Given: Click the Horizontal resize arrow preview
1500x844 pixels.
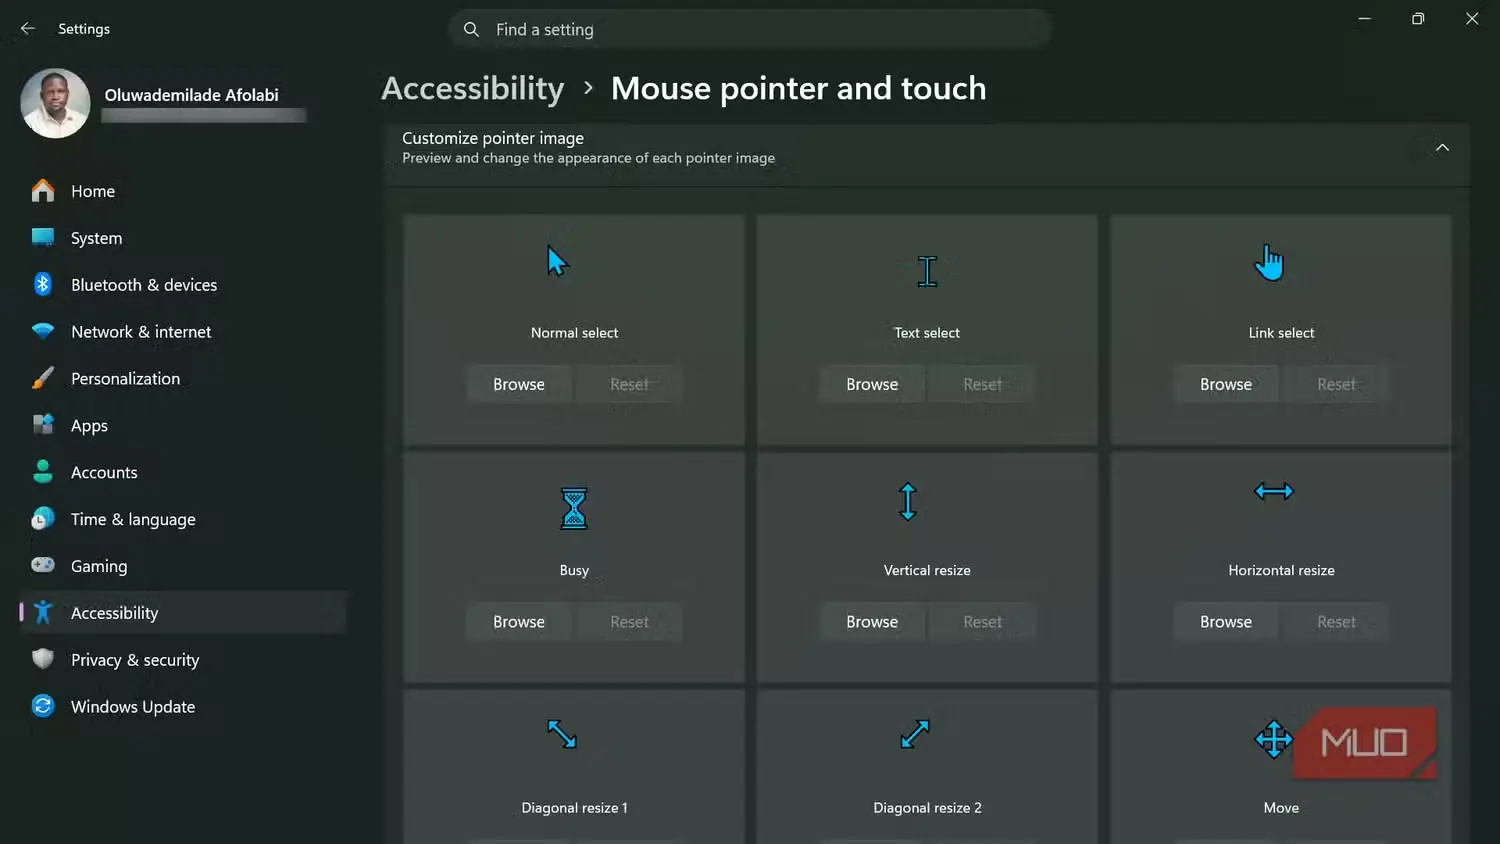Looking at the screenshot, I should coord(1274,491).
